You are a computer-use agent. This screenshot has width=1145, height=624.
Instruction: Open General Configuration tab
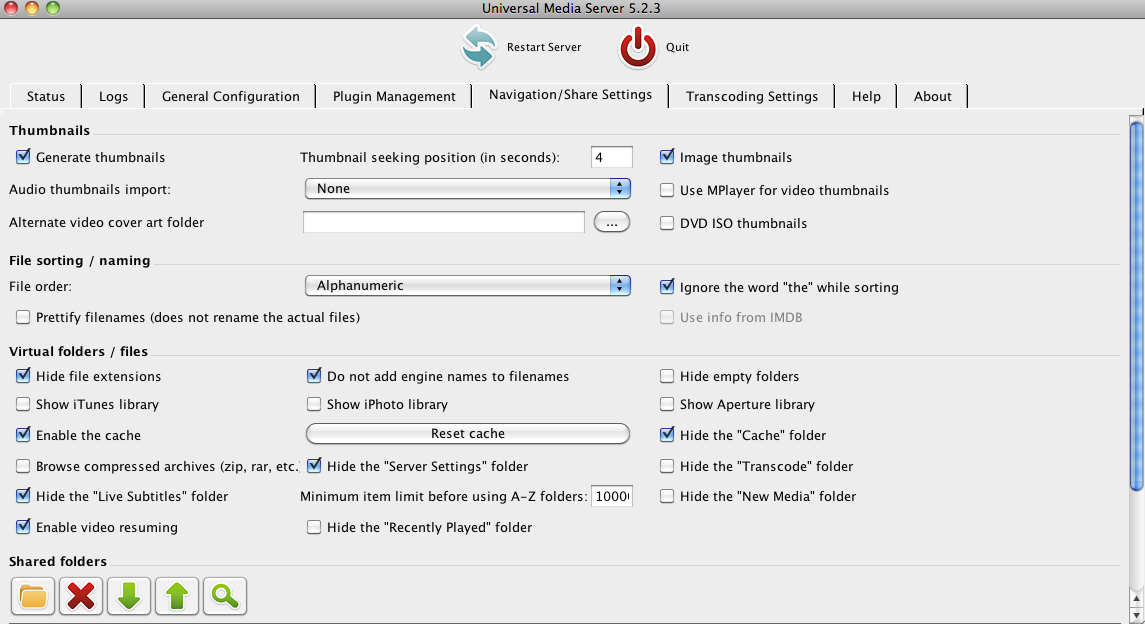[x=231, y=96]
